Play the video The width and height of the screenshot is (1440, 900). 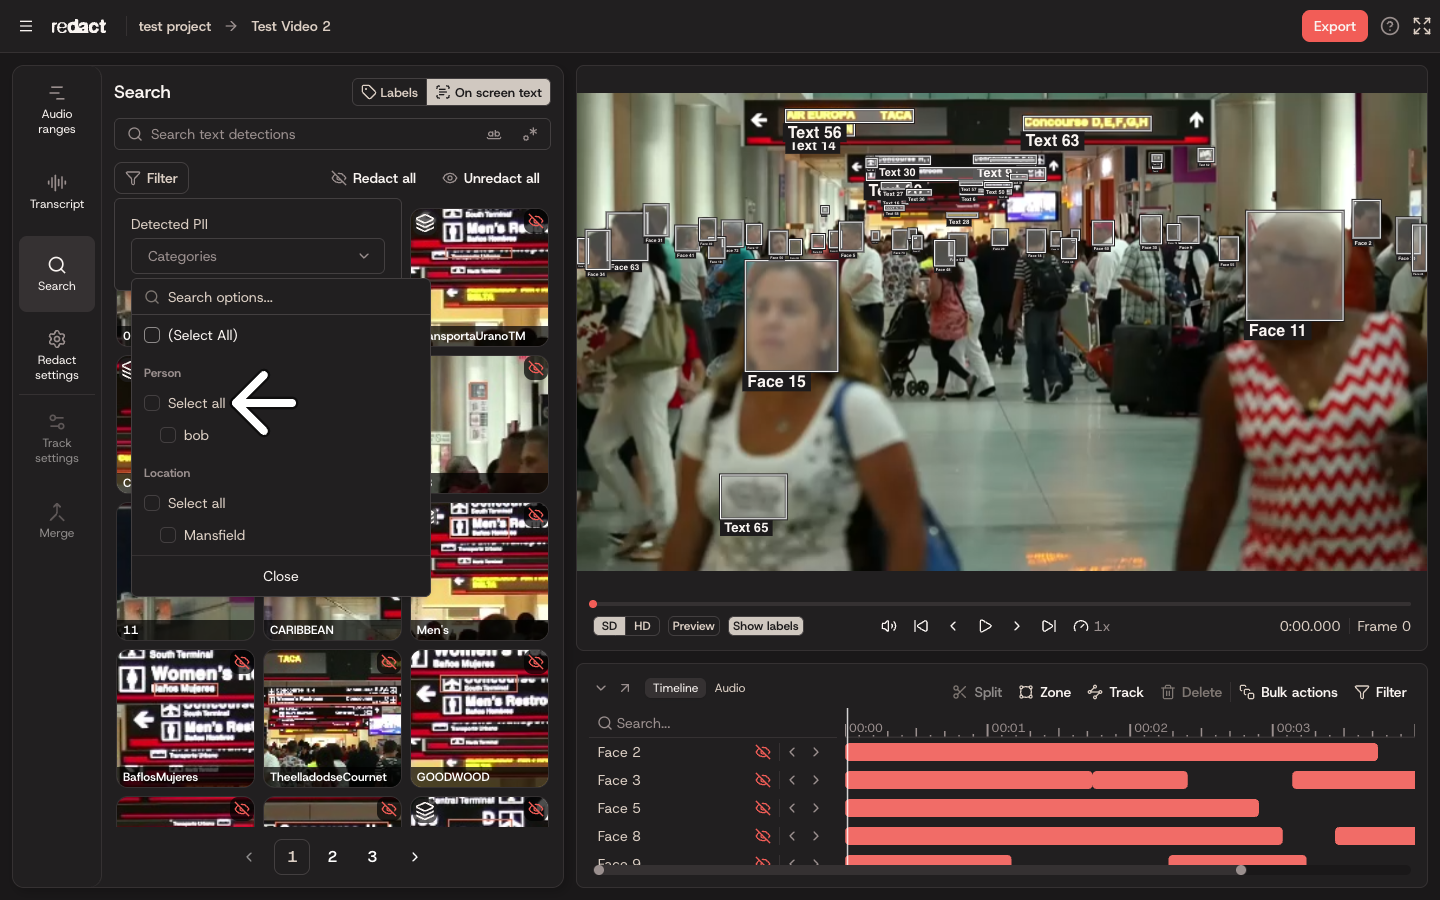(x=985, y=626)
